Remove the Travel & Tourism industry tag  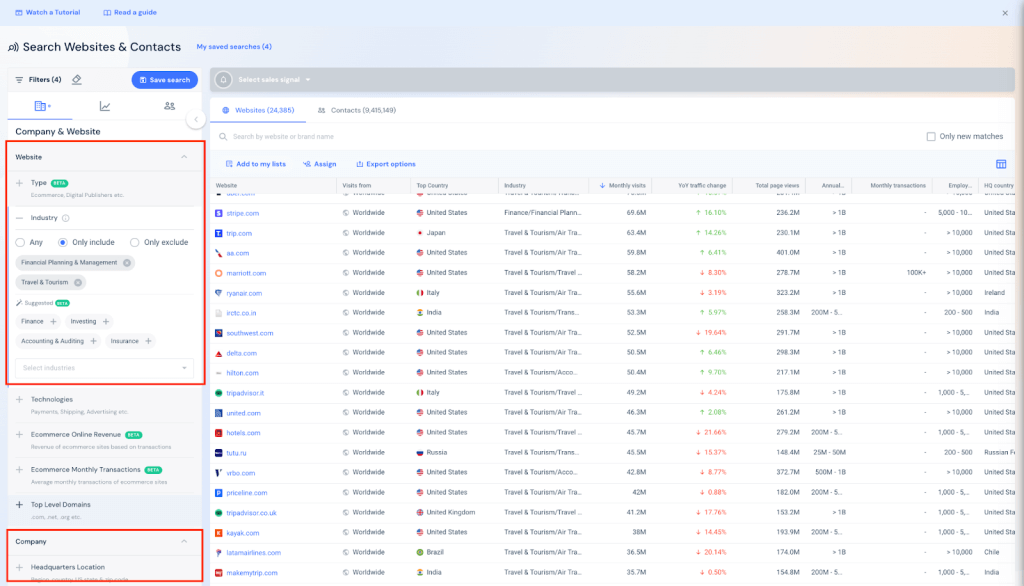coord(78,283)
